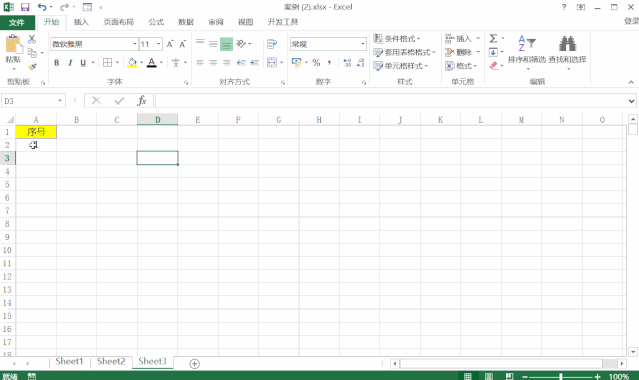Open Conditional Formatting menu
The height and width of the screenshot is (380, 639).
(x=397, y=39)
